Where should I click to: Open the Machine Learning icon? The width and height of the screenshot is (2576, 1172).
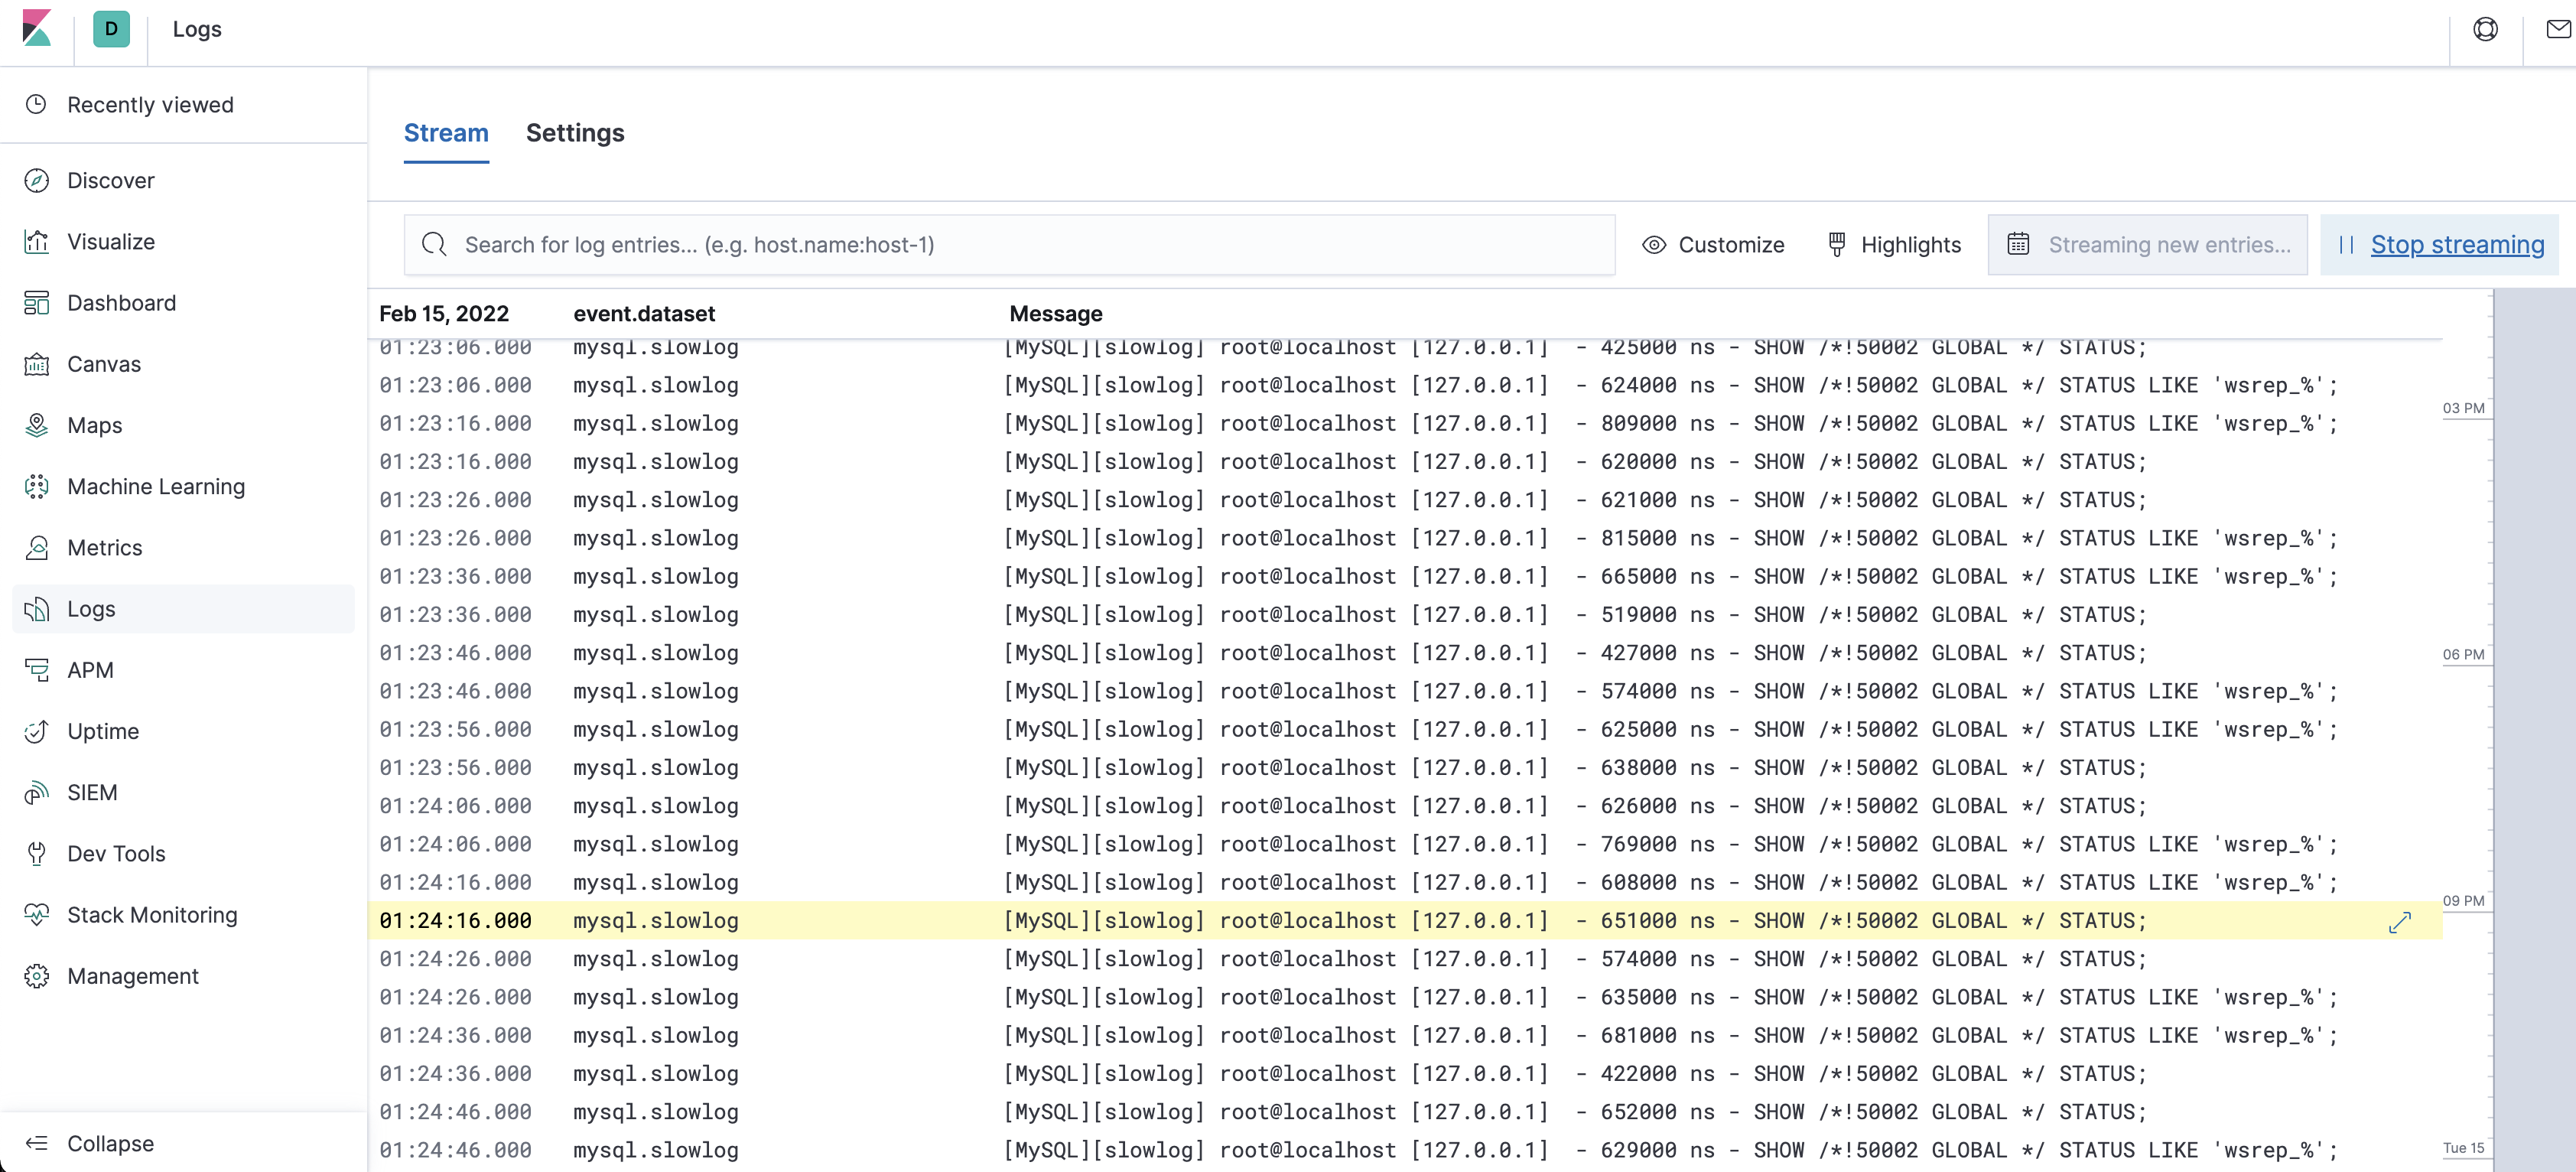point(37,487)
